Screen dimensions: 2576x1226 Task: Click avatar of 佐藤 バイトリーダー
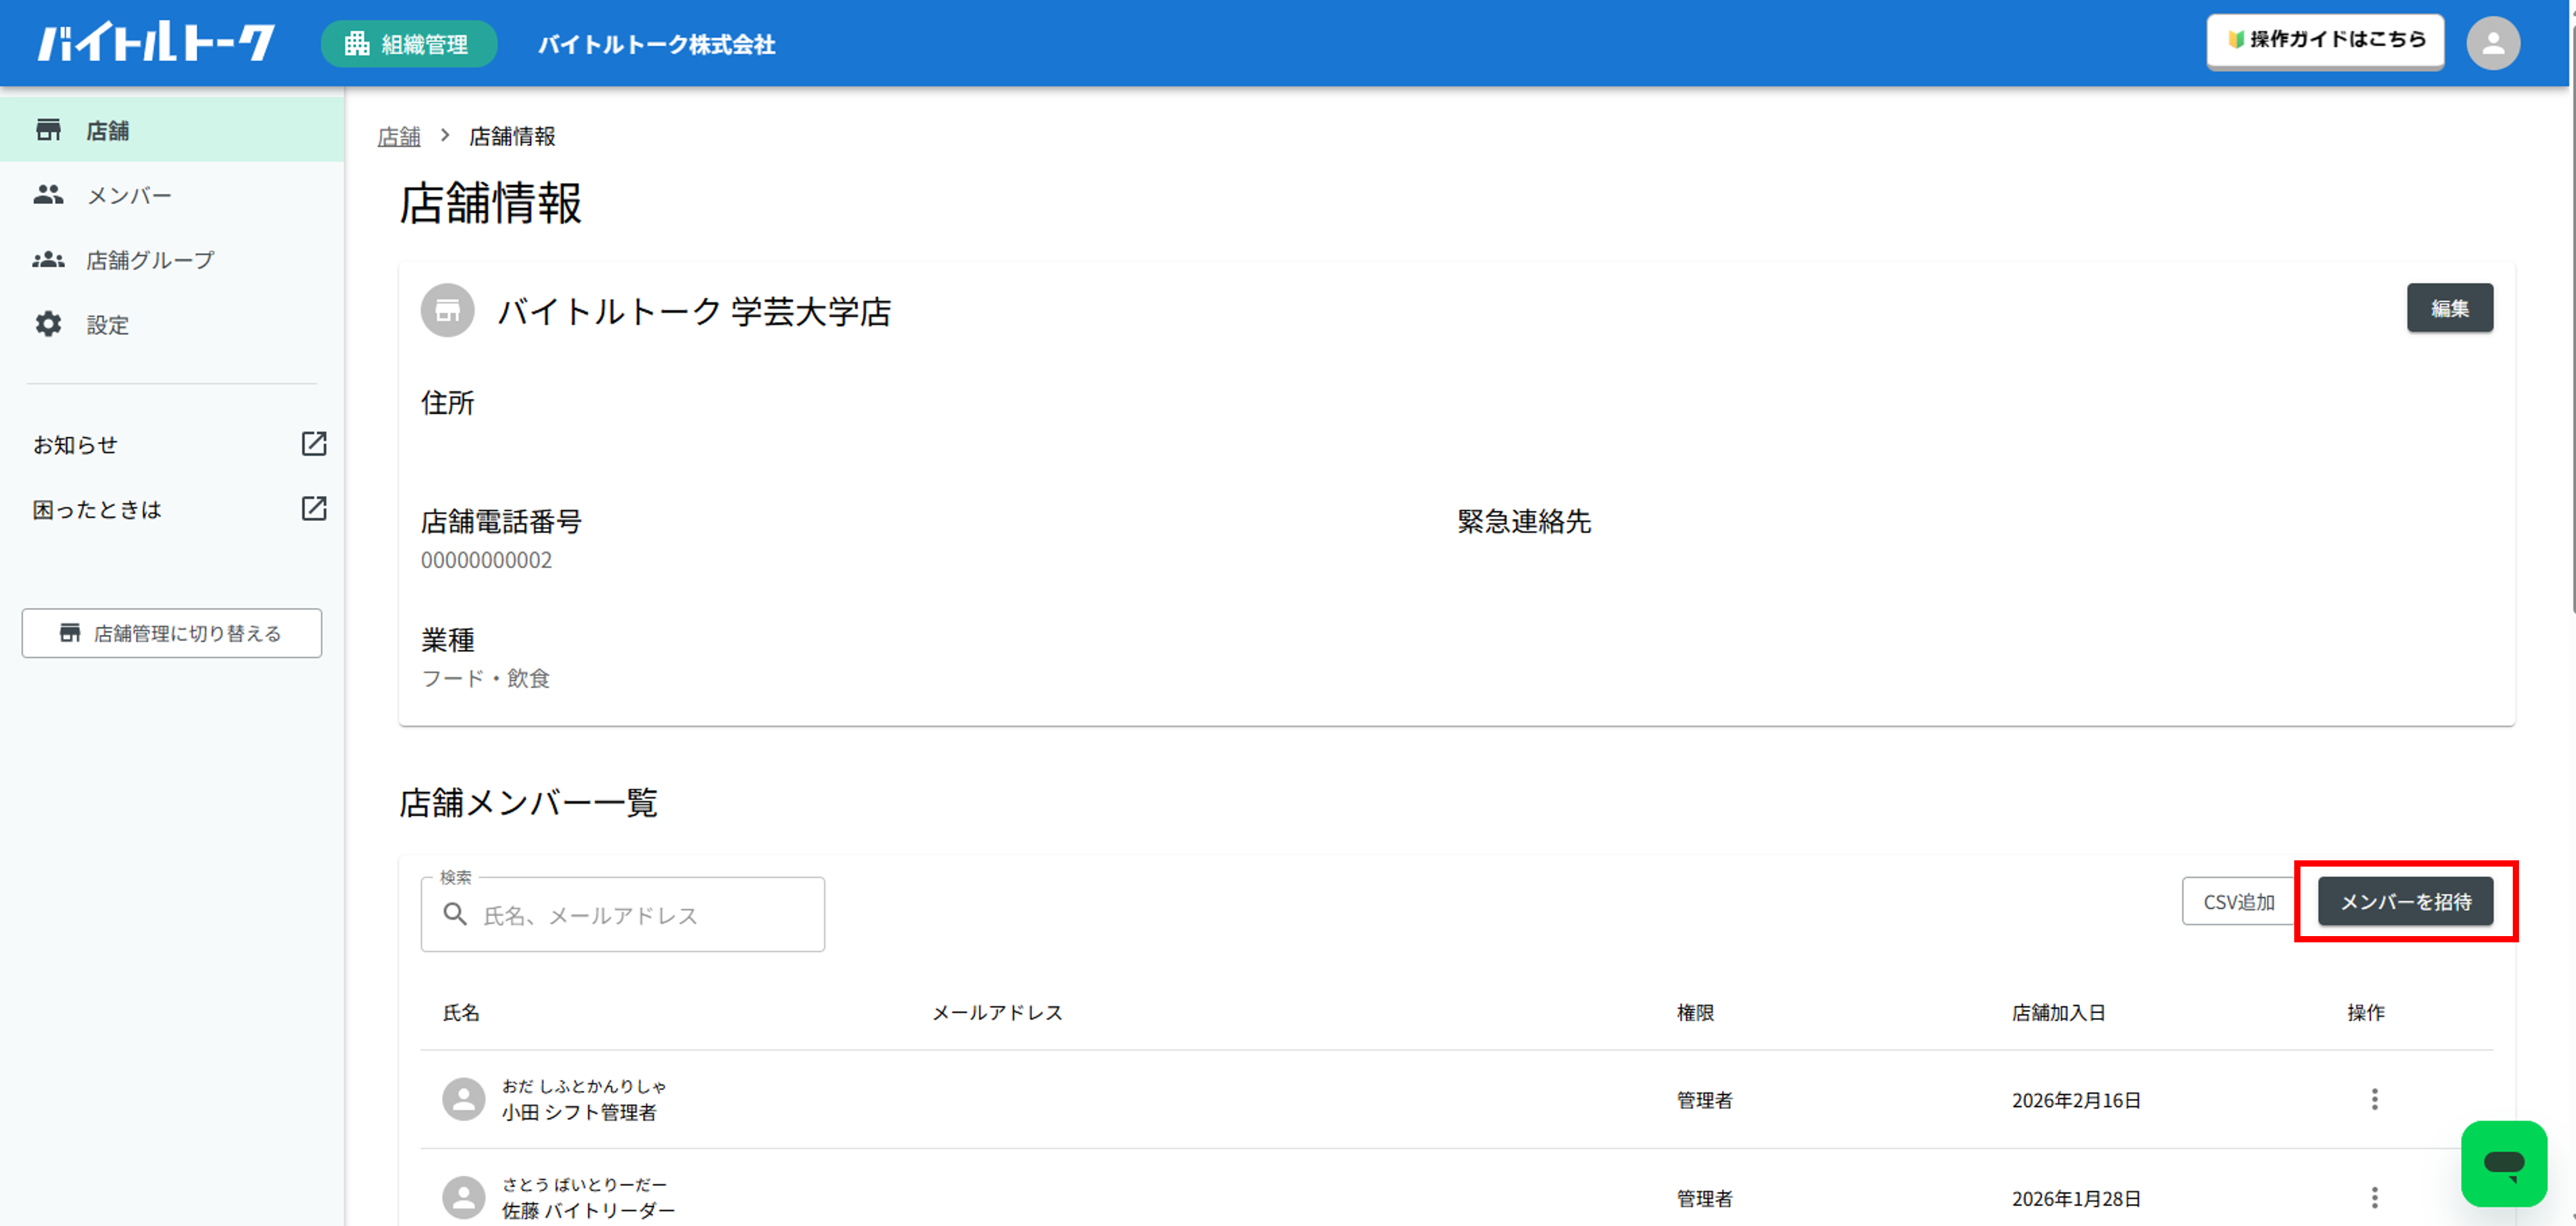[x=464, y=1197]
